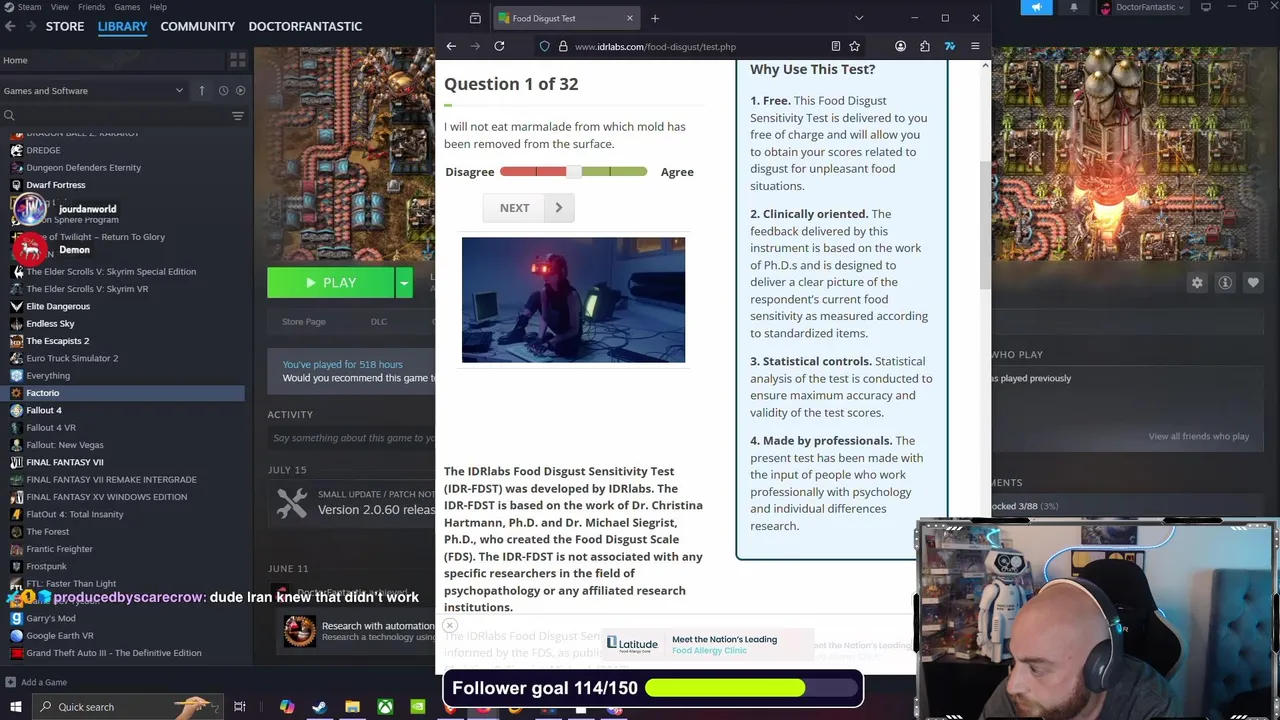Toggle Firefox reader view
The height and width of the screenshot is (720, 1280).
coord(835,46)
